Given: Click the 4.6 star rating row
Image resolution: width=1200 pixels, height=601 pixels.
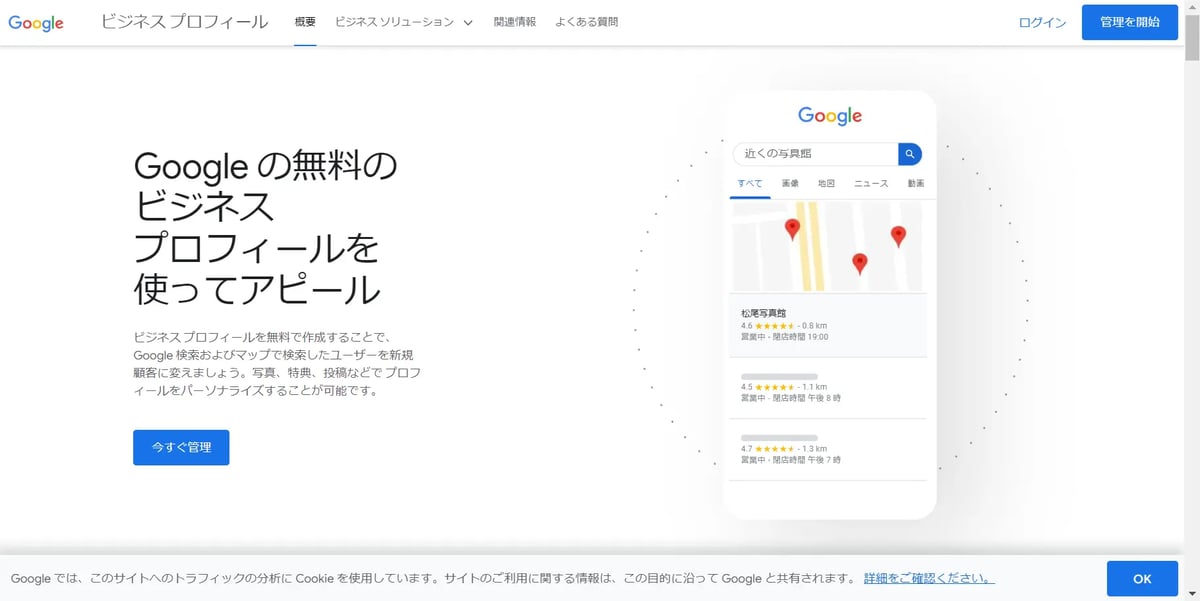Looking at the screenshot, I should [784, 326].
